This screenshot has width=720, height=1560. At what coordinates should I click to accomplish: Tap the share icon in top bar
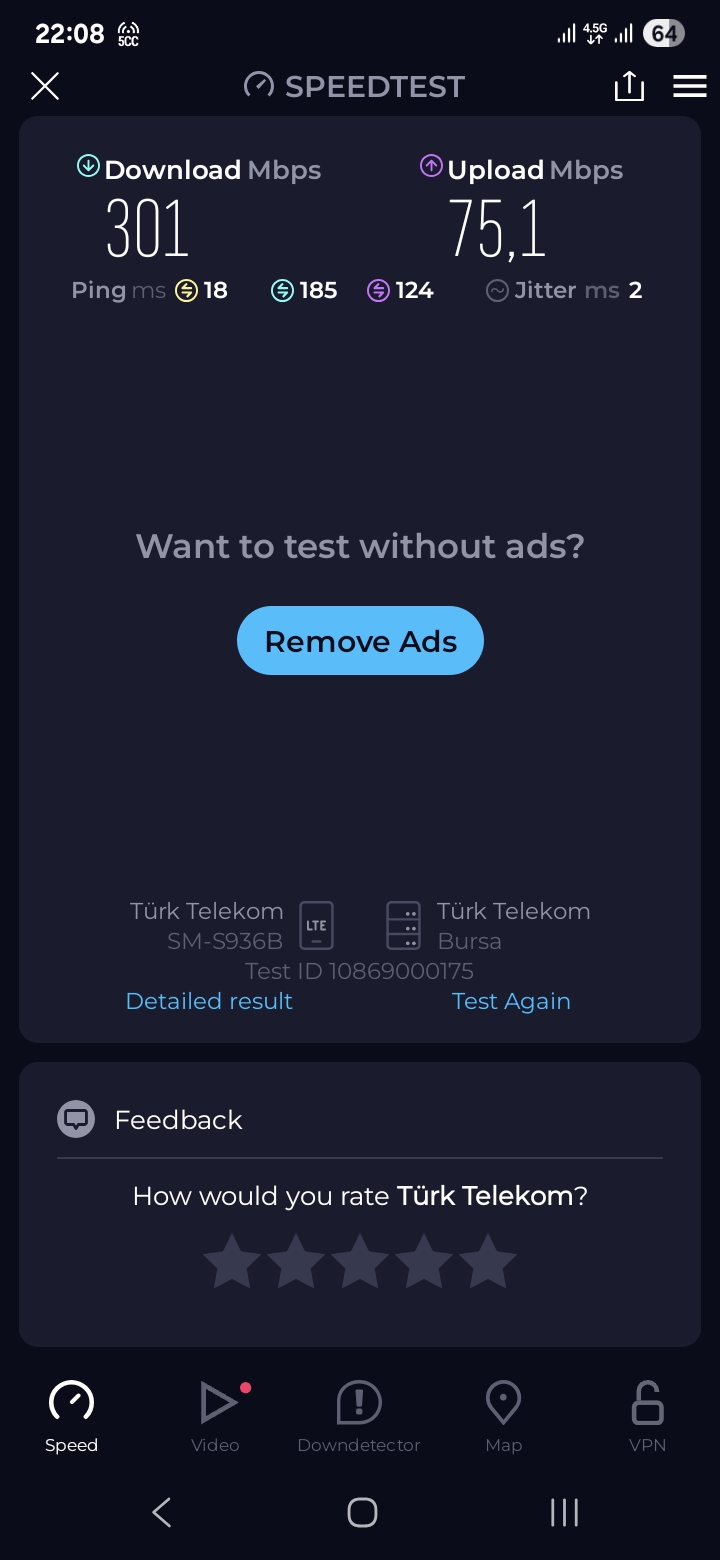tap(629, 86)
